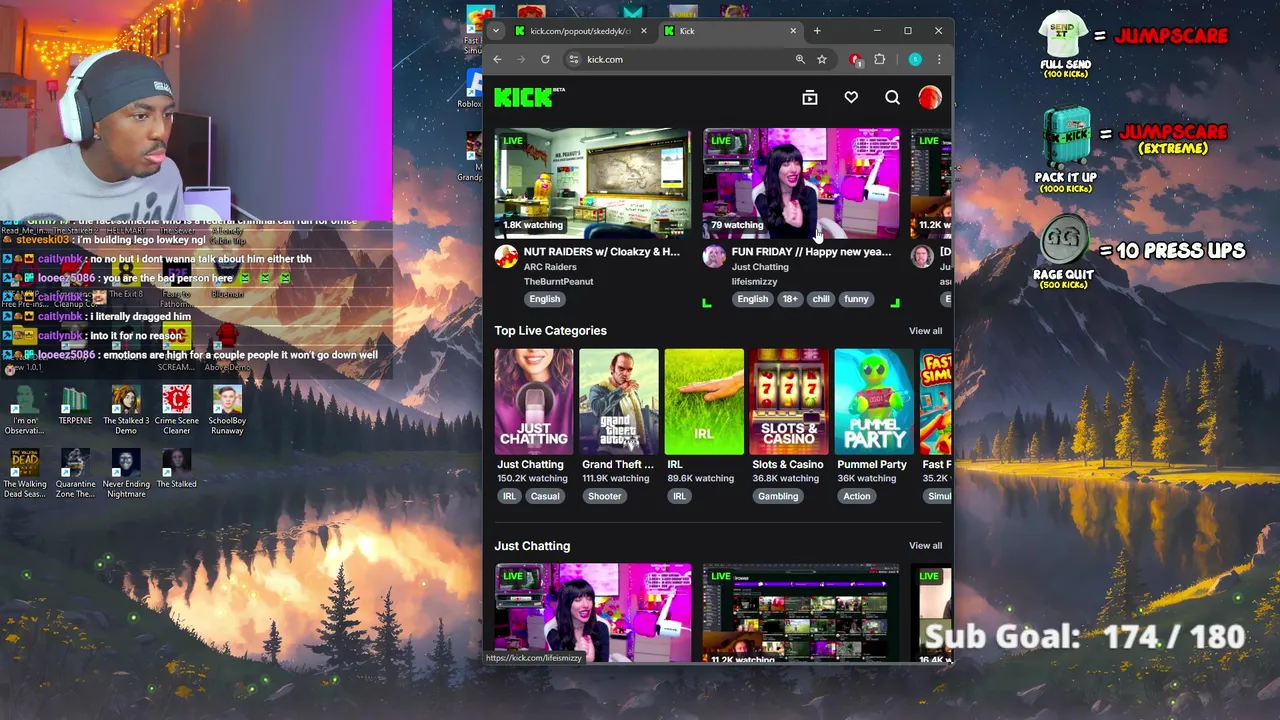The width and height of the screenshot is (1280, 720).
Task: Expand the Chrome tab search dropdown
Action: pyautogui.click(x=496, y=31)
